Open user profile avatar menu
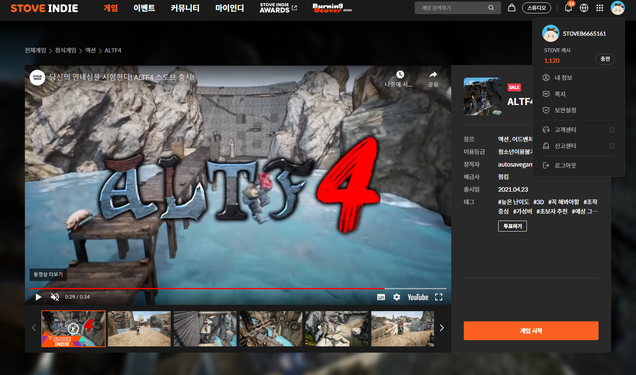The height and width of the screenshot is (375, 636). click(617, 8)
